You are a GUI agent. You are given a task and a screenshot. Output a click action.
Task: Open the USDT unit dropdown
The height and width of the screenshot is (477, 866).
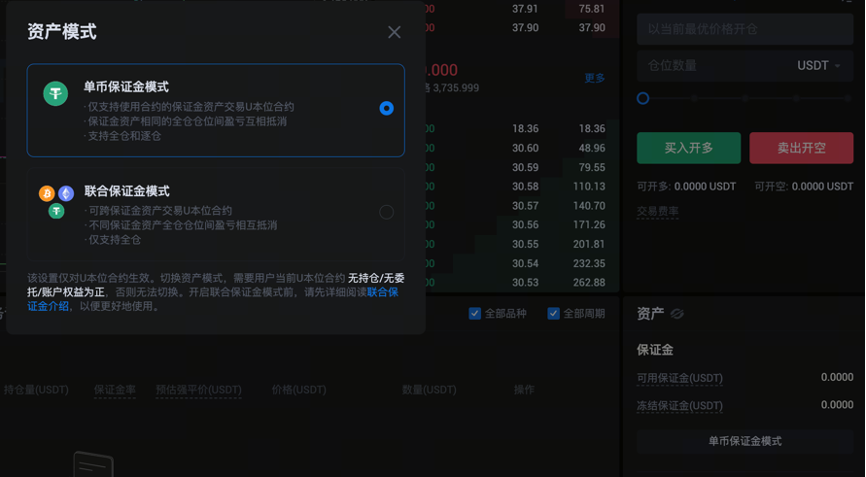tap(818, 66)
